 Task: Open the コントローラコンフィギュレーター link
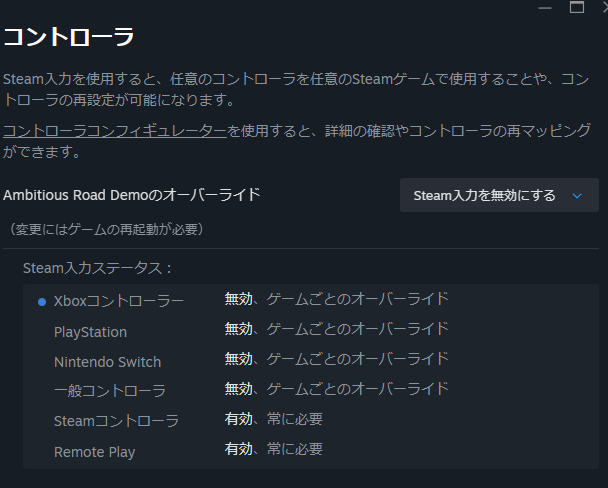click(115, 131)
